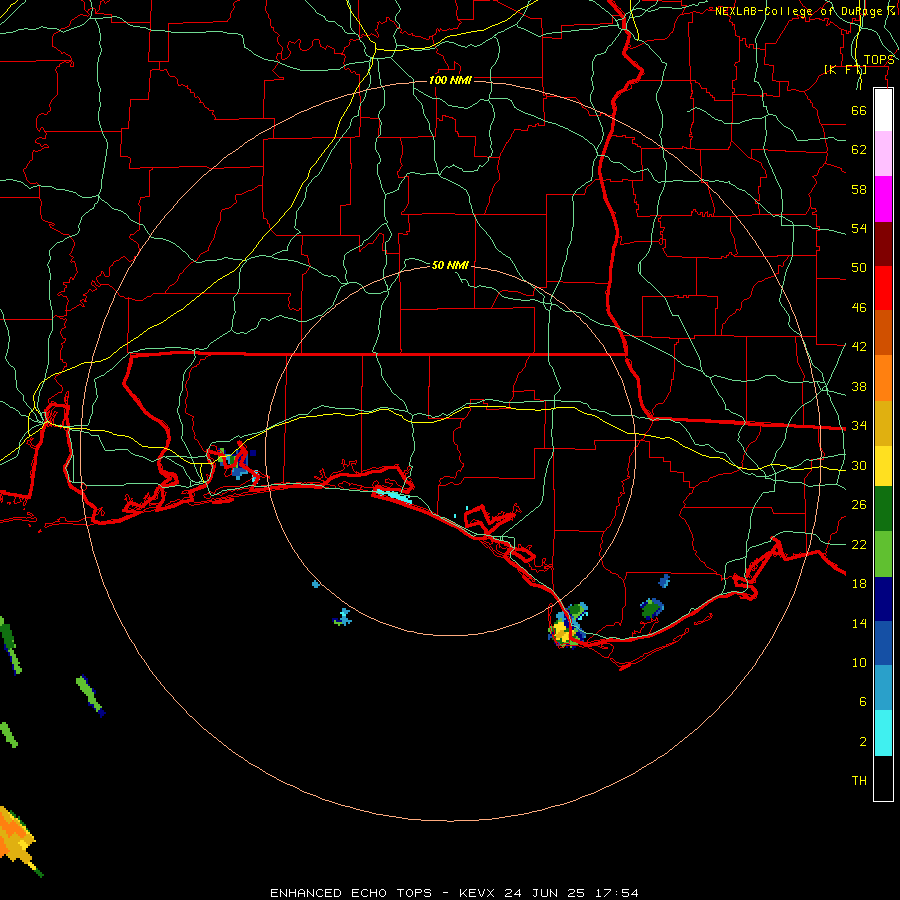Click the 42 legend value
Image resolution: width=900 pixels, height=900 pixels.
click(859, 347)
